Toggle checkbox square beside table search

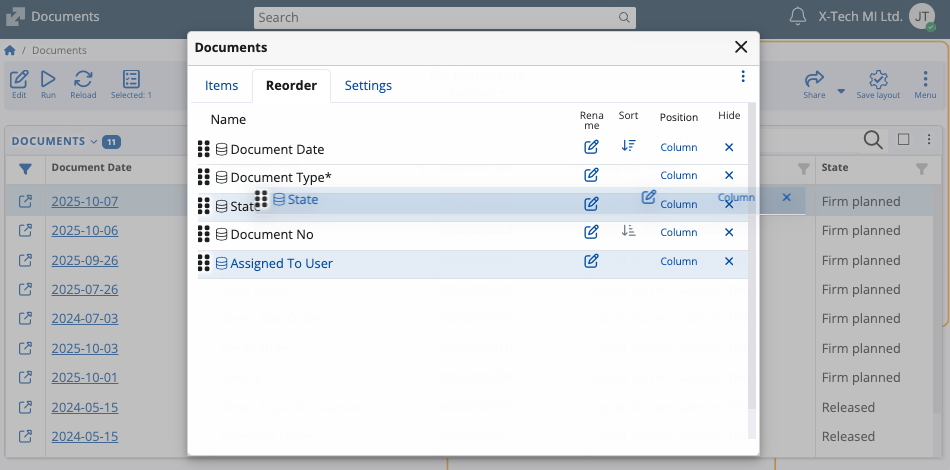point(903,140)
